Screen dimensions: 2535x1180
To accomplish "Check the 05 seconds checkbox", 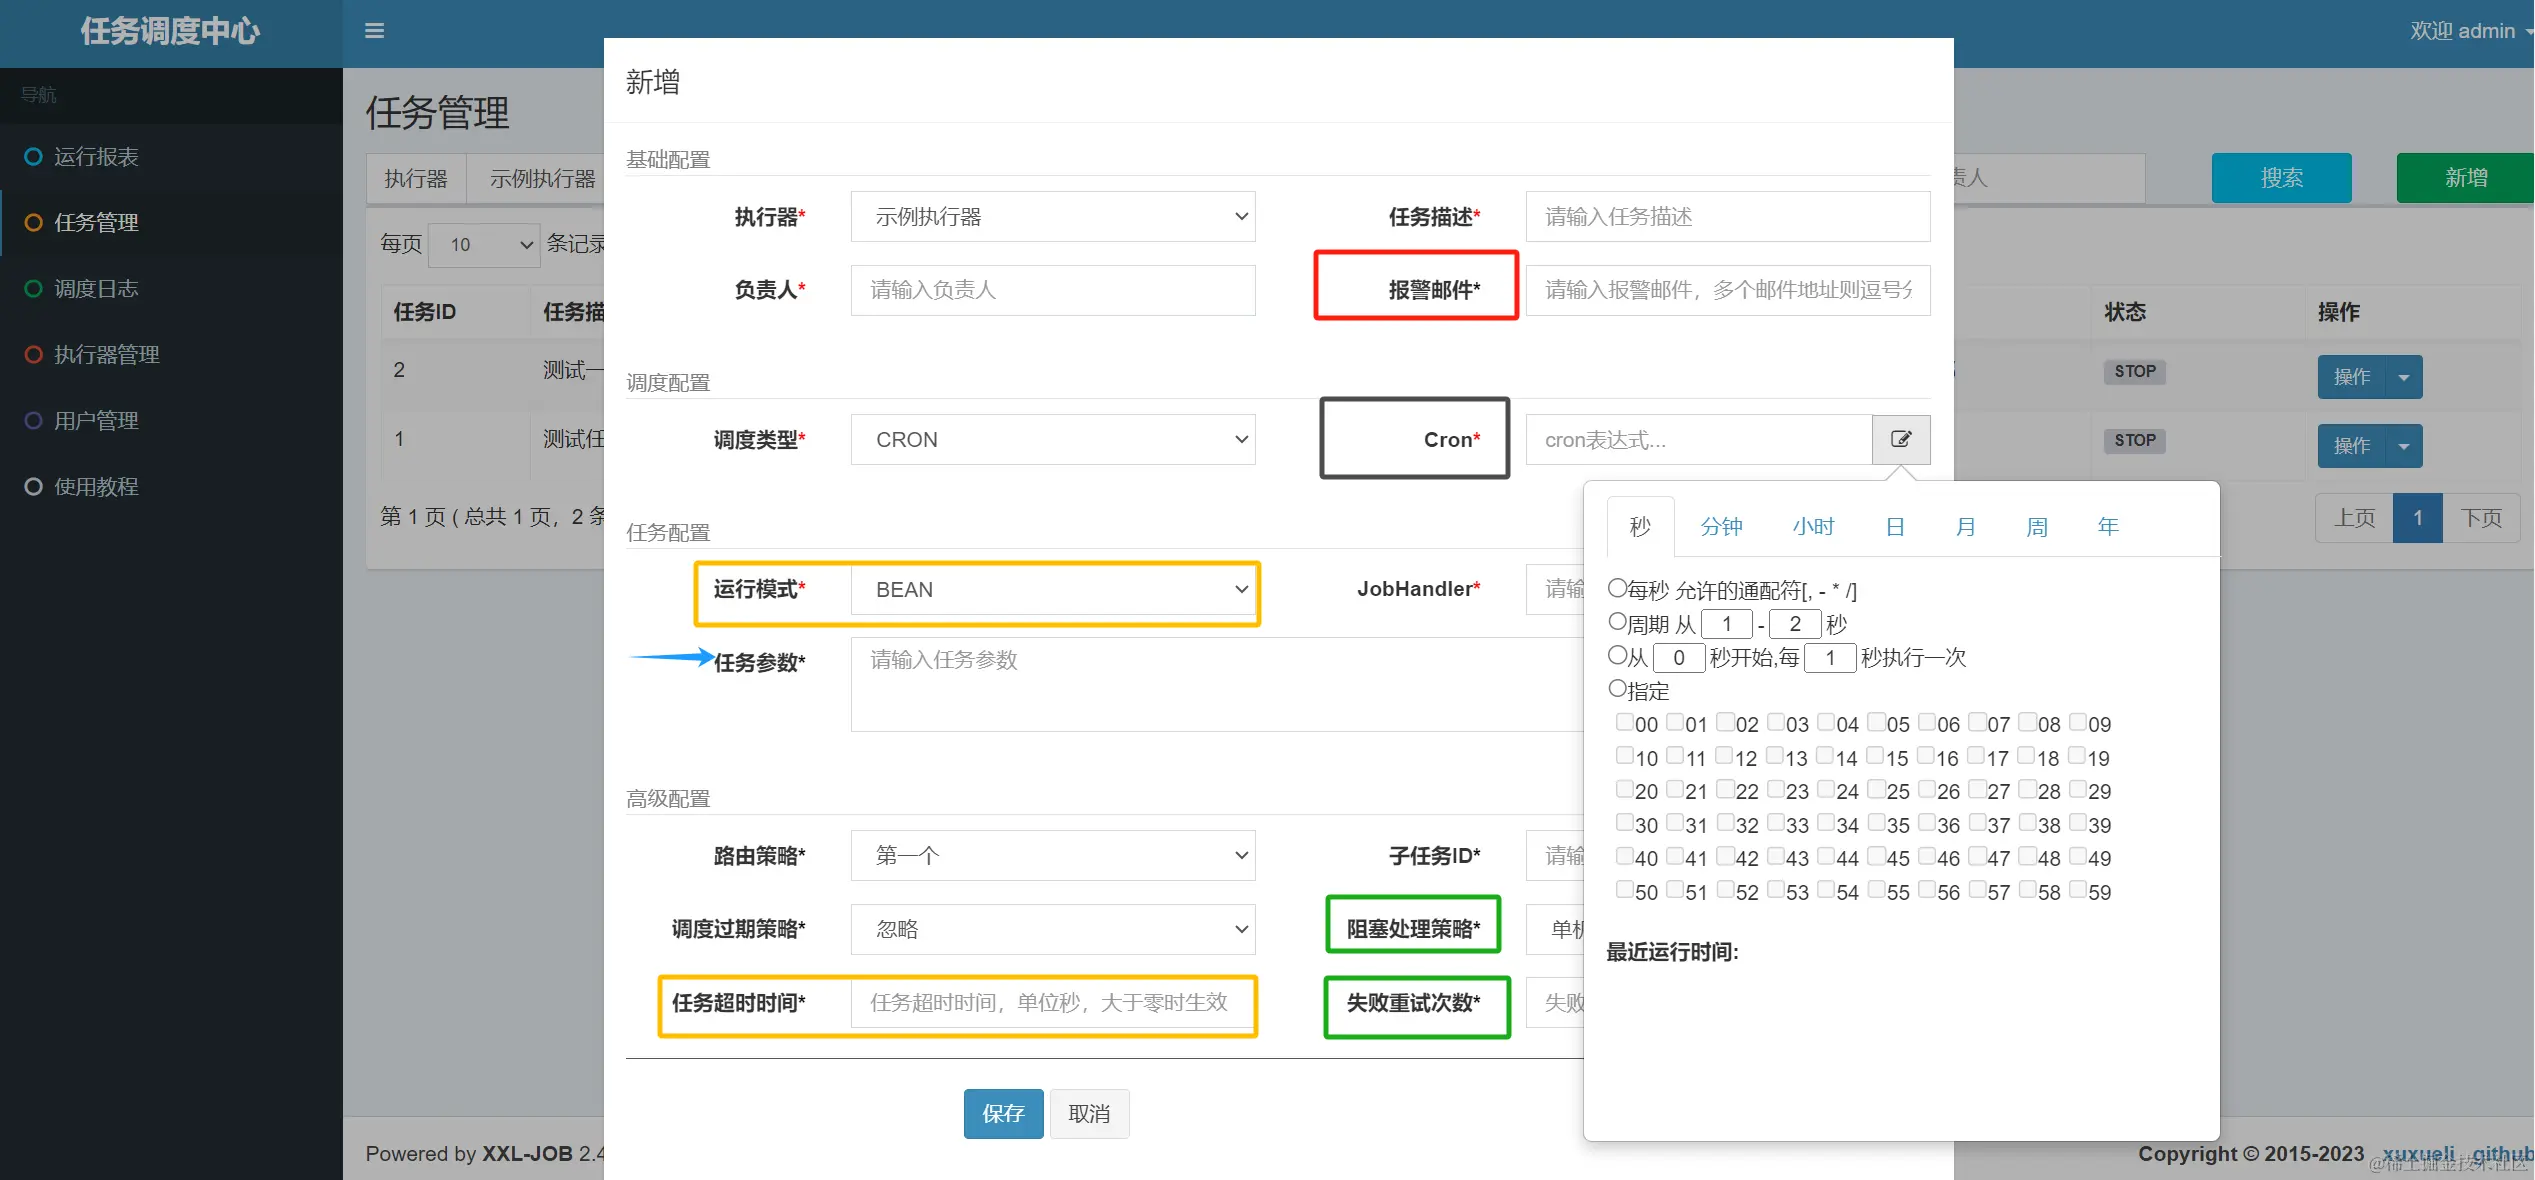I will [x=1877, y=722].
